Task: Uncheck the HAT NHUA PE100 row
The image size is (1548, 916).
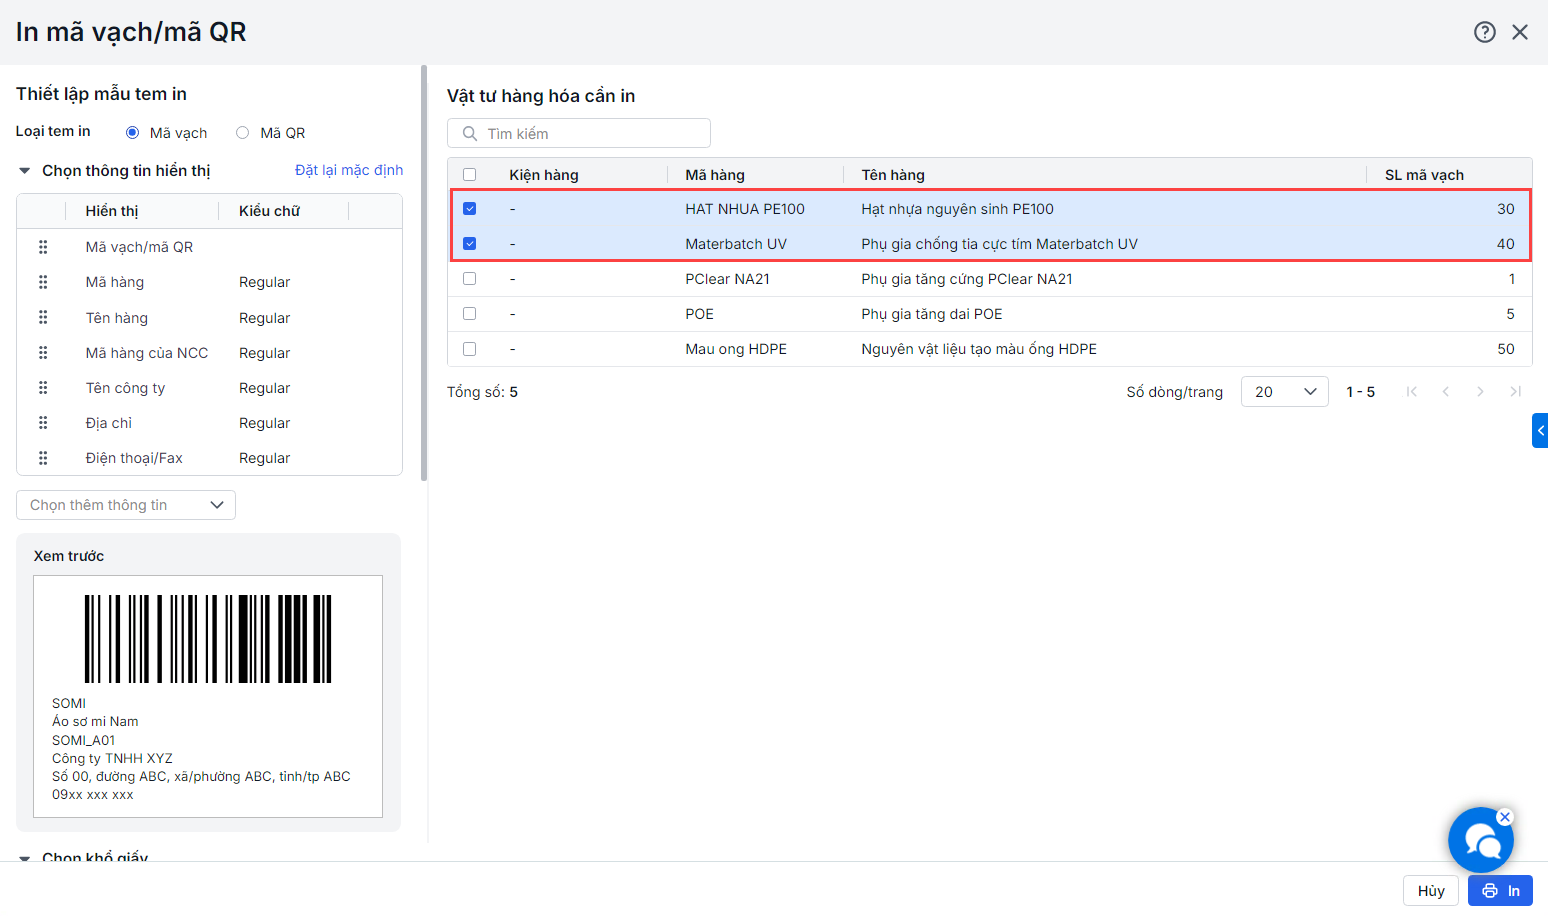Action: (470, 209)
